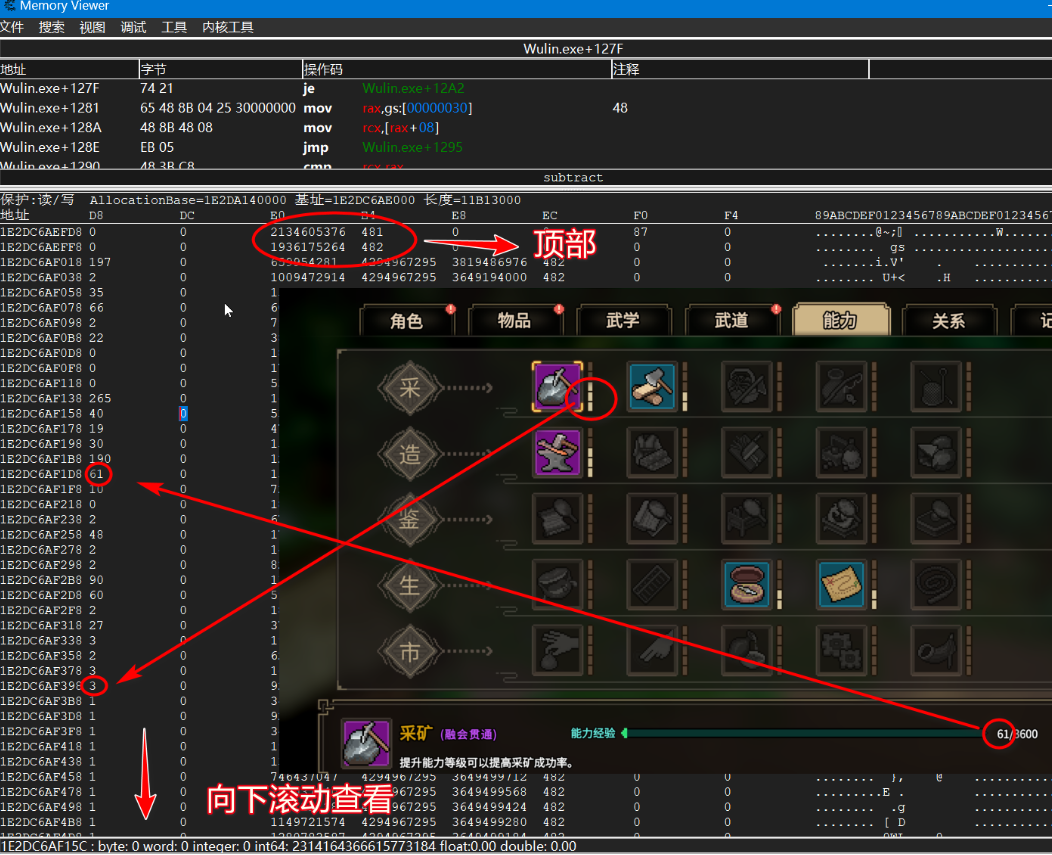
Task: Select the hand with money bag icon
Action: click(x=555, y=649)
